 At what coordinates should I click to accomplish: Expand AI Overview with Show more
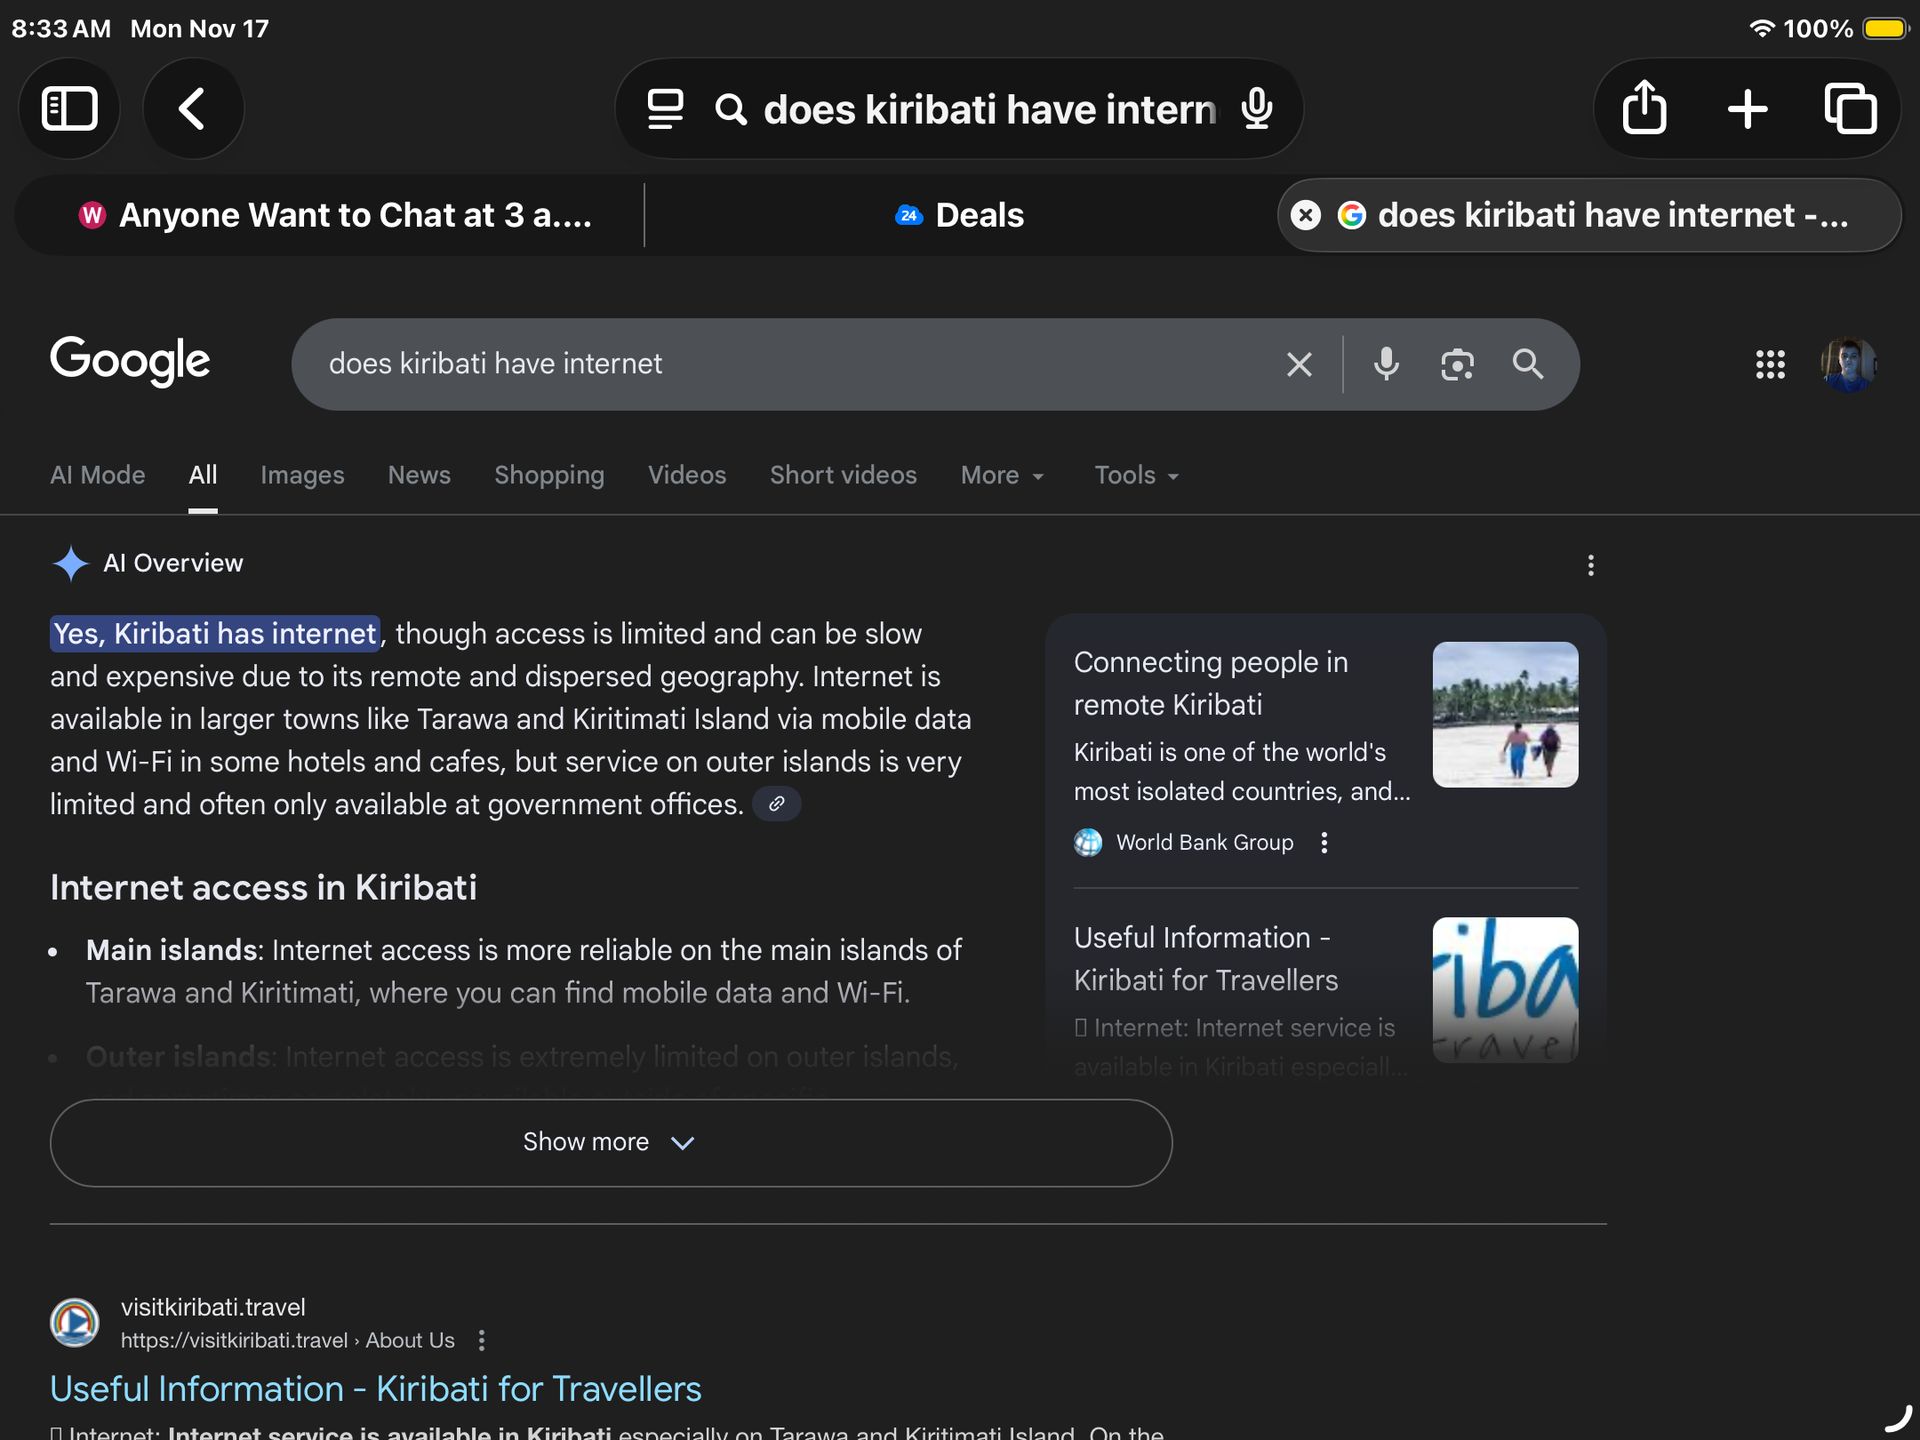[x=610, y=1142]
